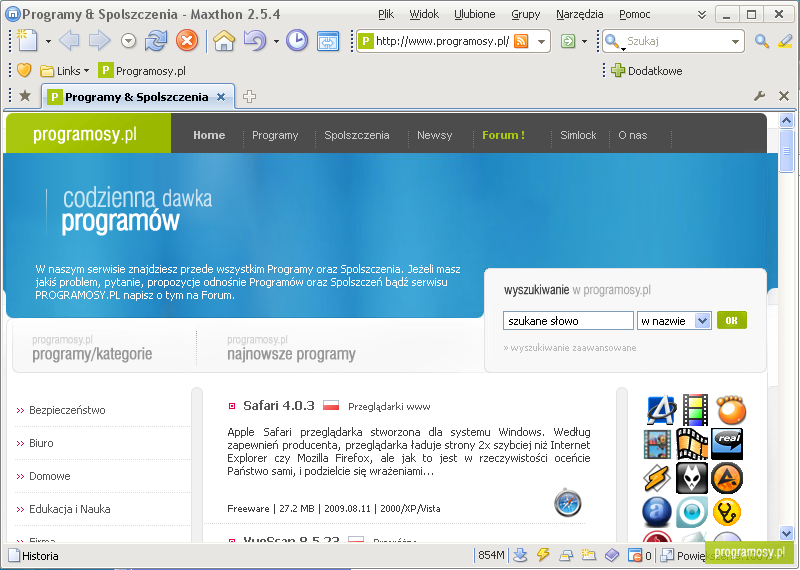This screenshot has width=800, height=570.
Task: Add a new tab with plus icon
Action: coord(249,96)
